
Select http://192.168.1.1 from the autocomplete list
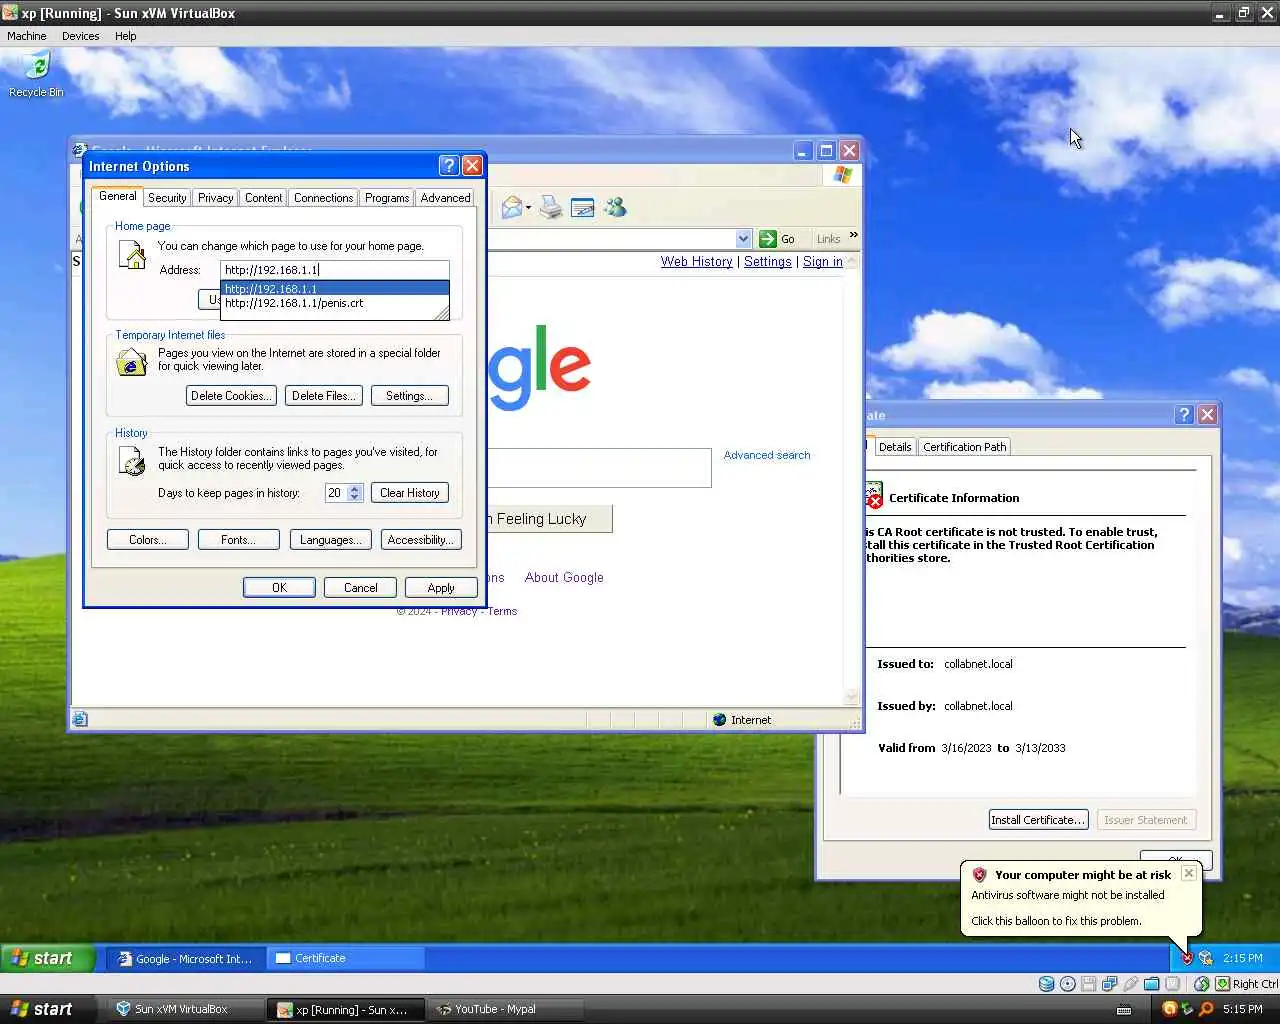[x=335, y=289]
